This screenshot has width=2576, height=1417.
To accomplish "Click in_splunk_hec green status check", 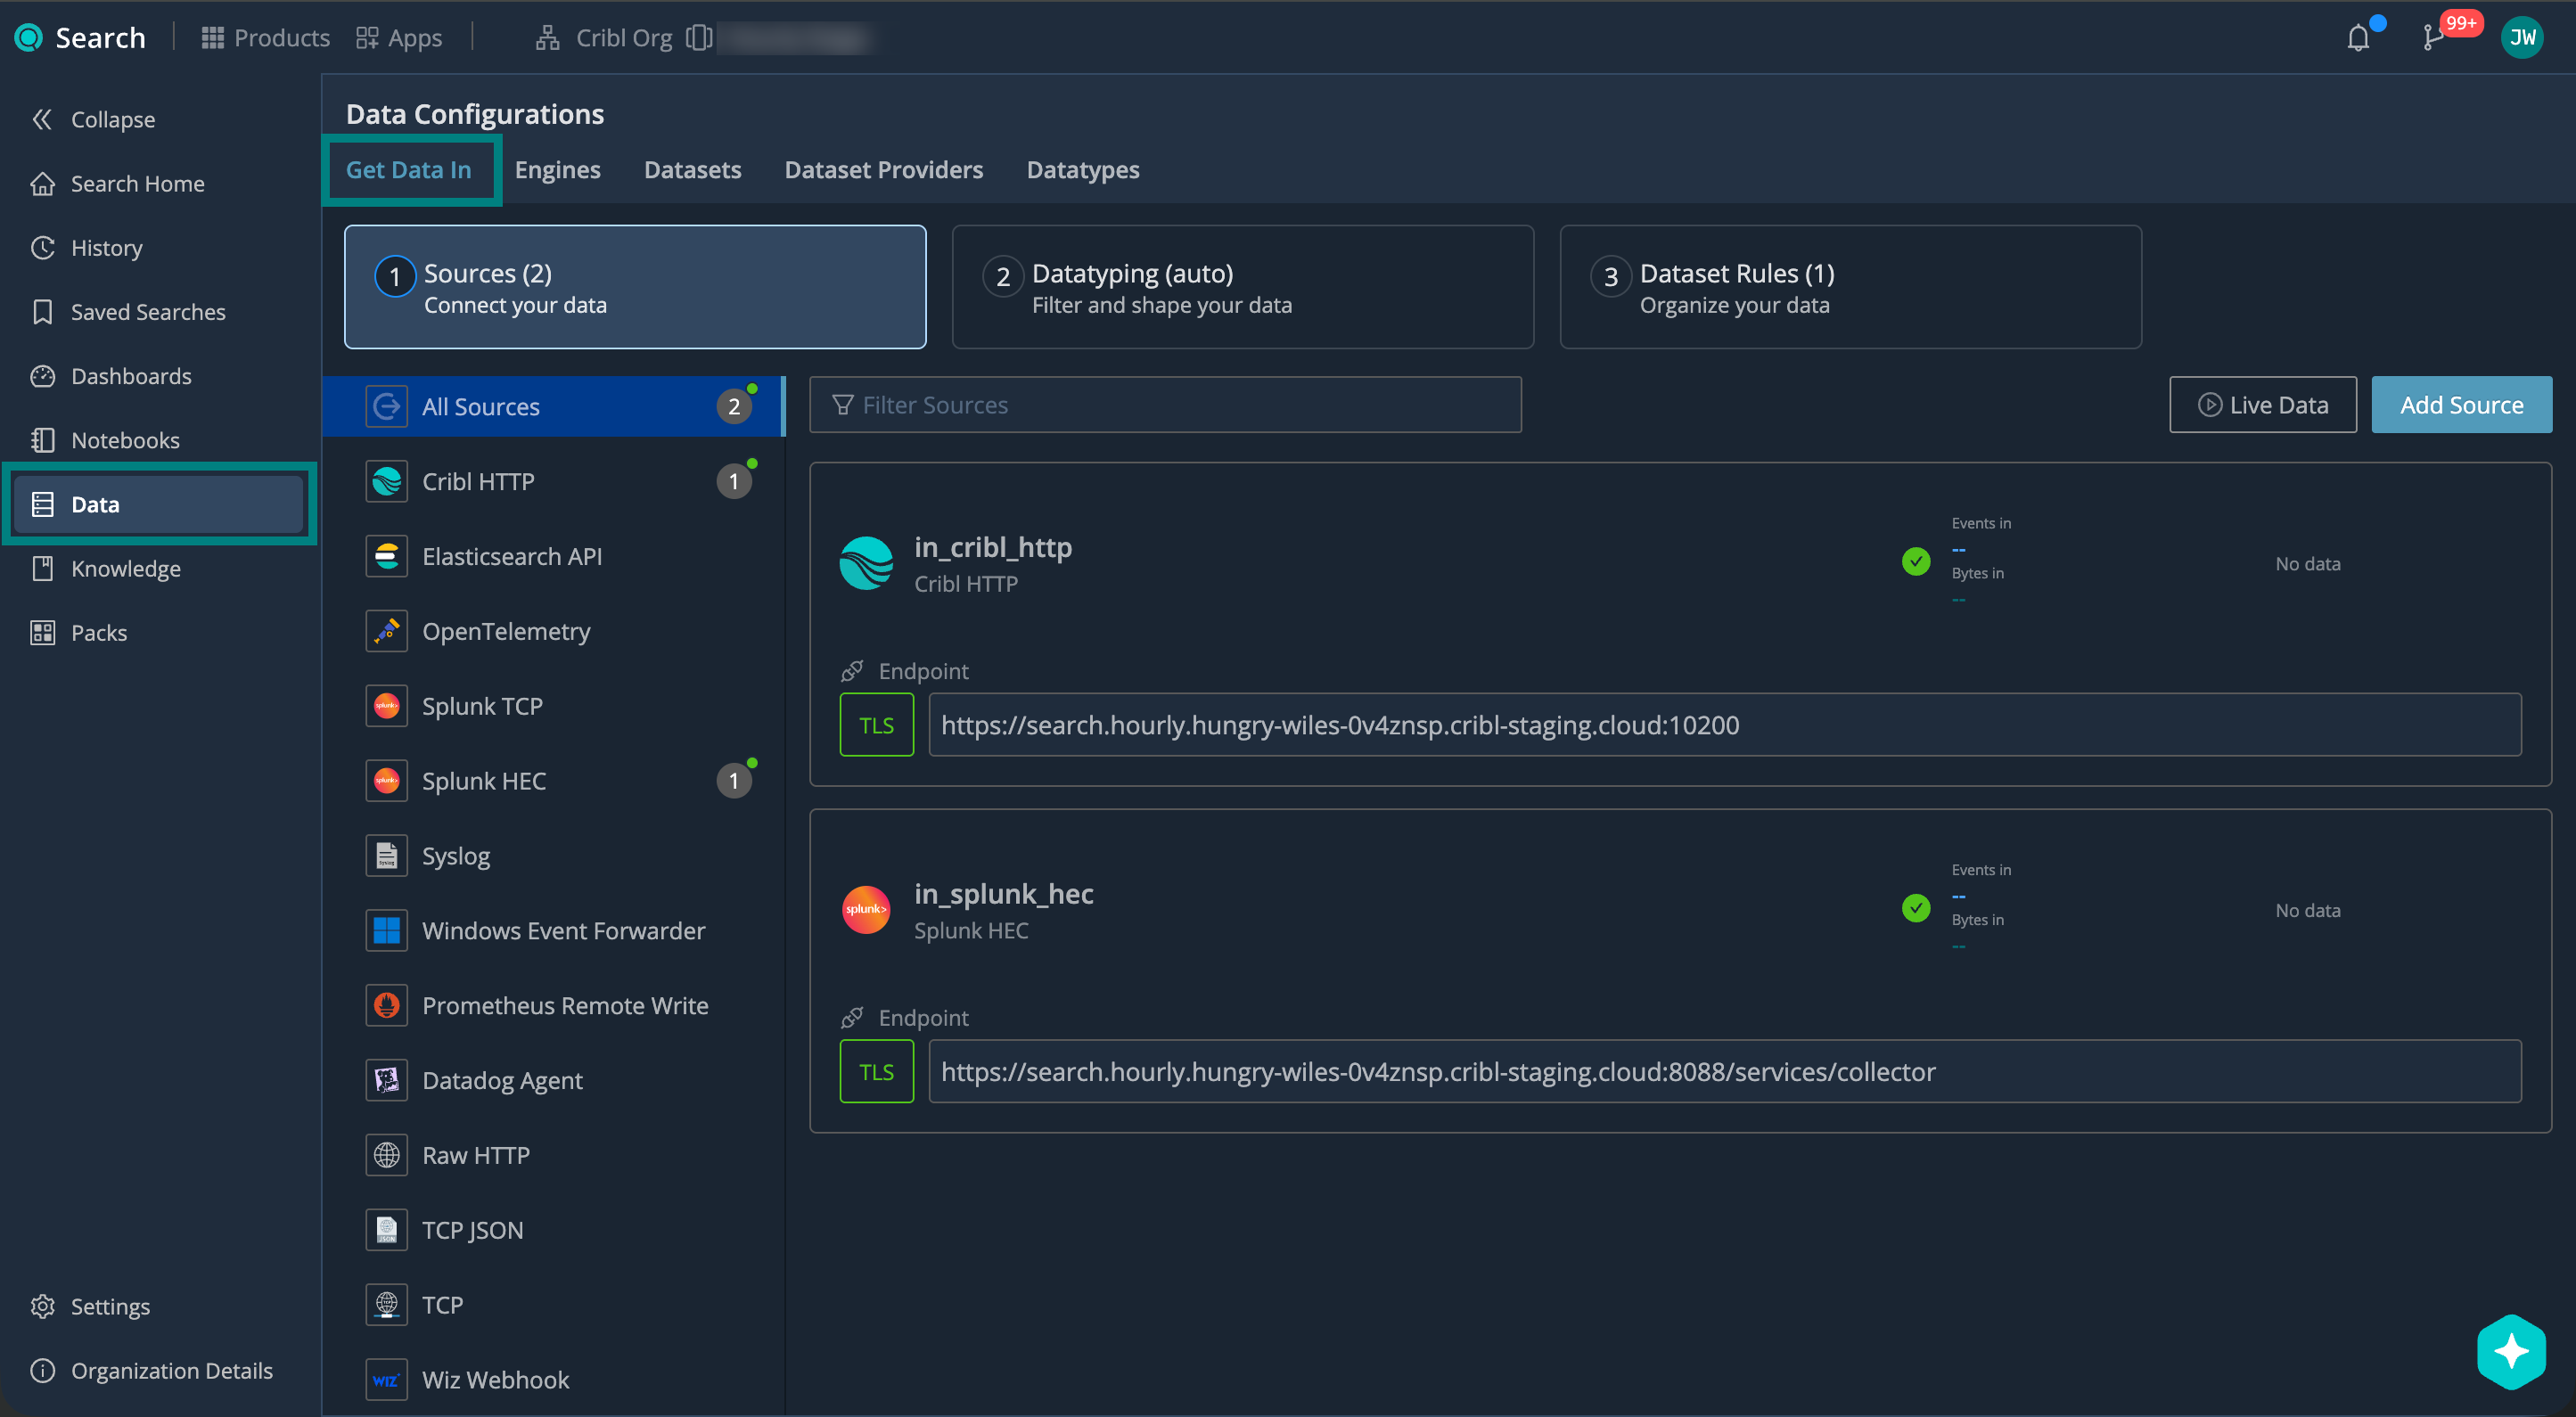I will tap(1915, 908).
